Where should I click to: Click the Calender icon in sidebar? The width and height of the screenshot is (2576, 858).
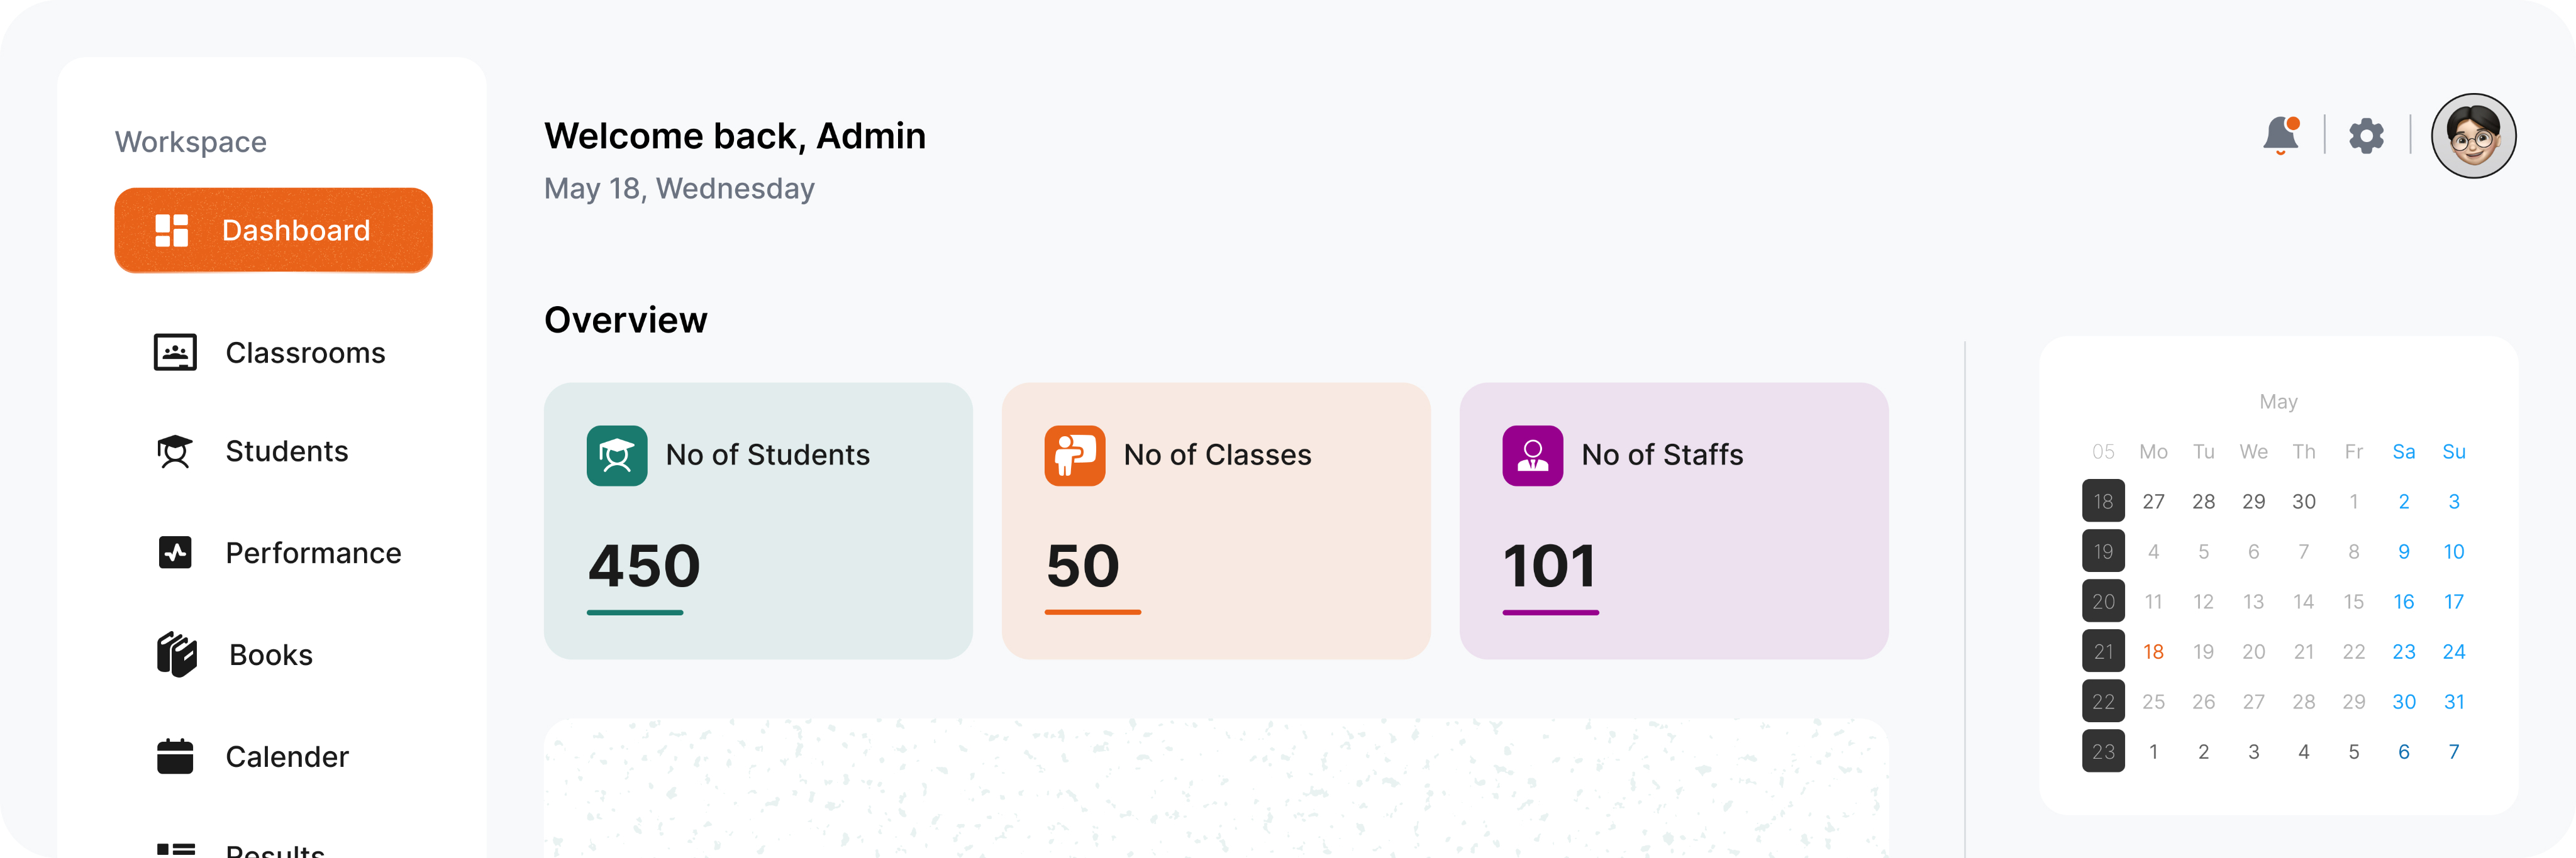[175, 756]
